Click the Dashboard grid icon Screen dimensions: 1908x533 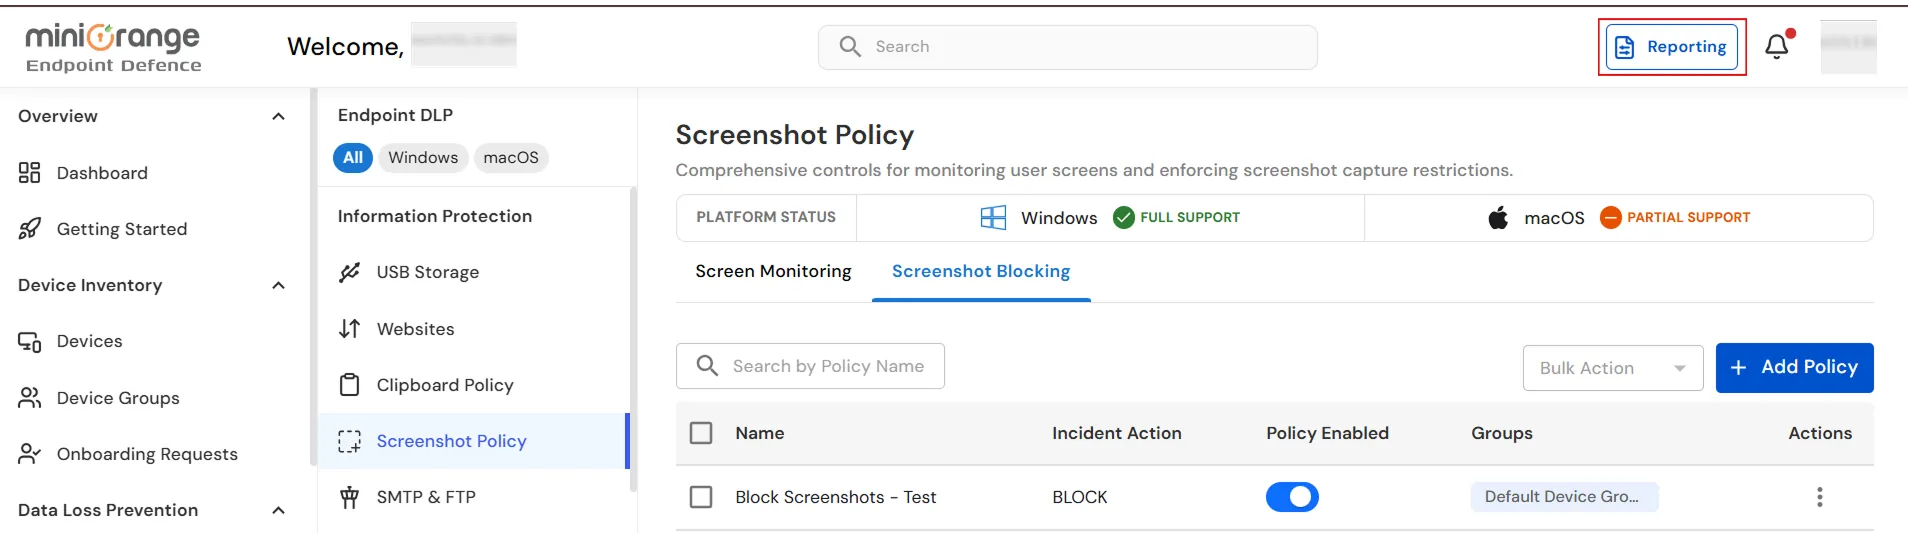coord(30,173)
